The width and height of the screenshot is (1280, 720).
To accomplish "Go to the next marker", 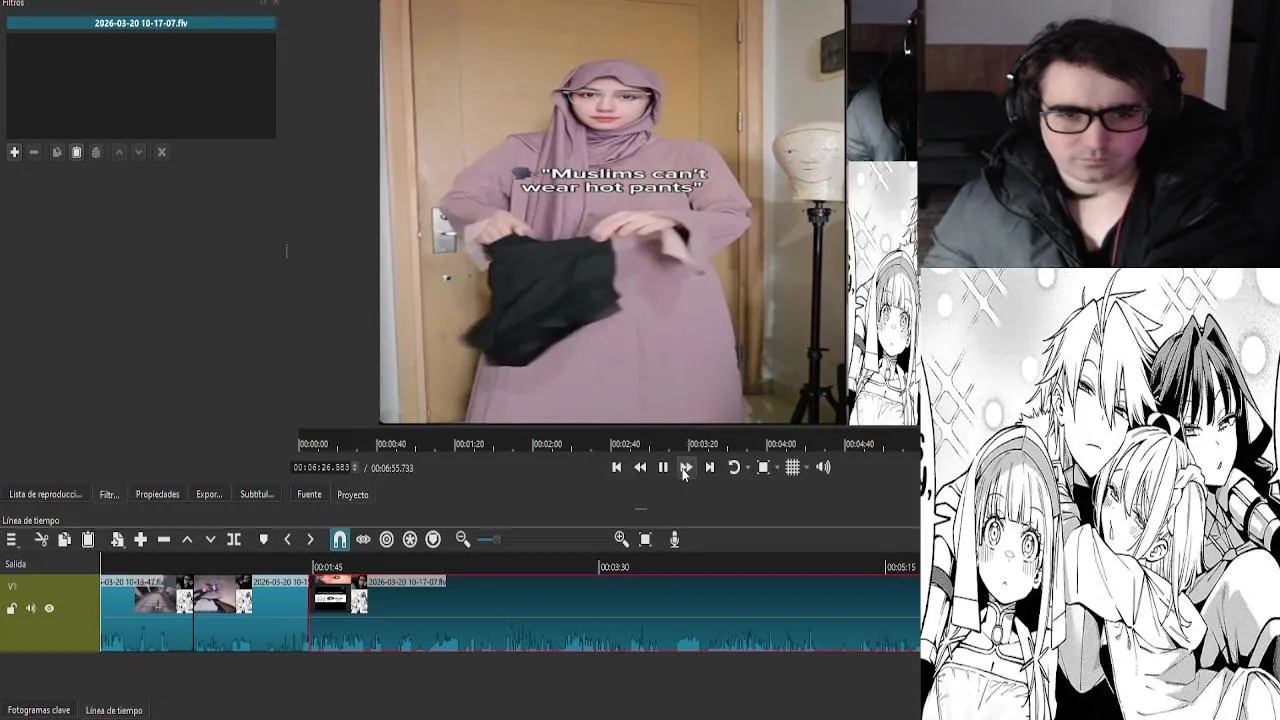I will [310, 539].
